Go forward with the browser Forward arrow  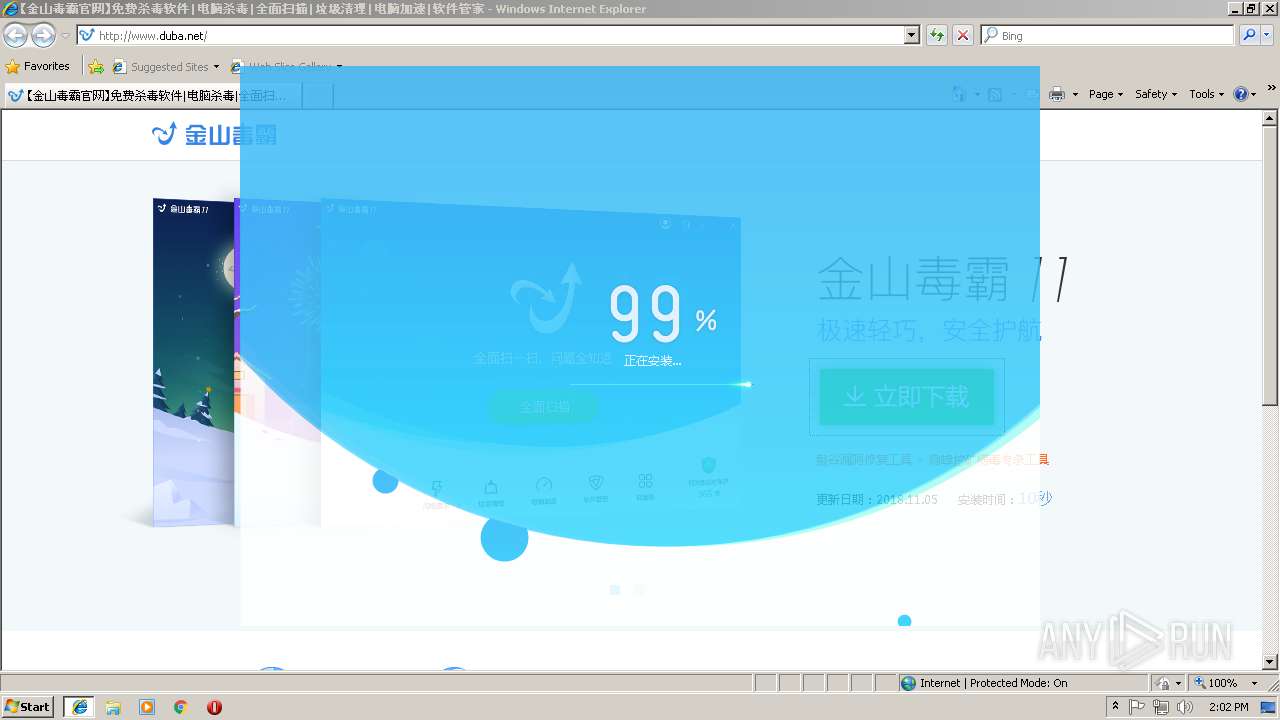43,36
